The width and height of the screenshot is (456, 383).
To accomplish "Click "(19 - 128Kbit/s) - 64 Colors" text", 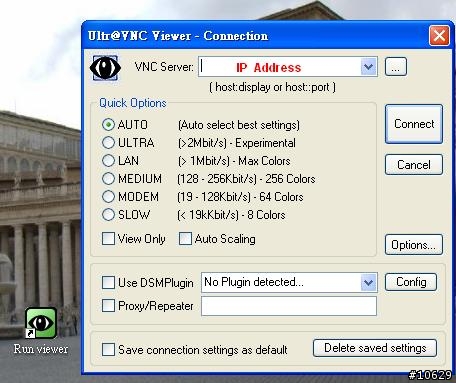I will tap(240, 197).
